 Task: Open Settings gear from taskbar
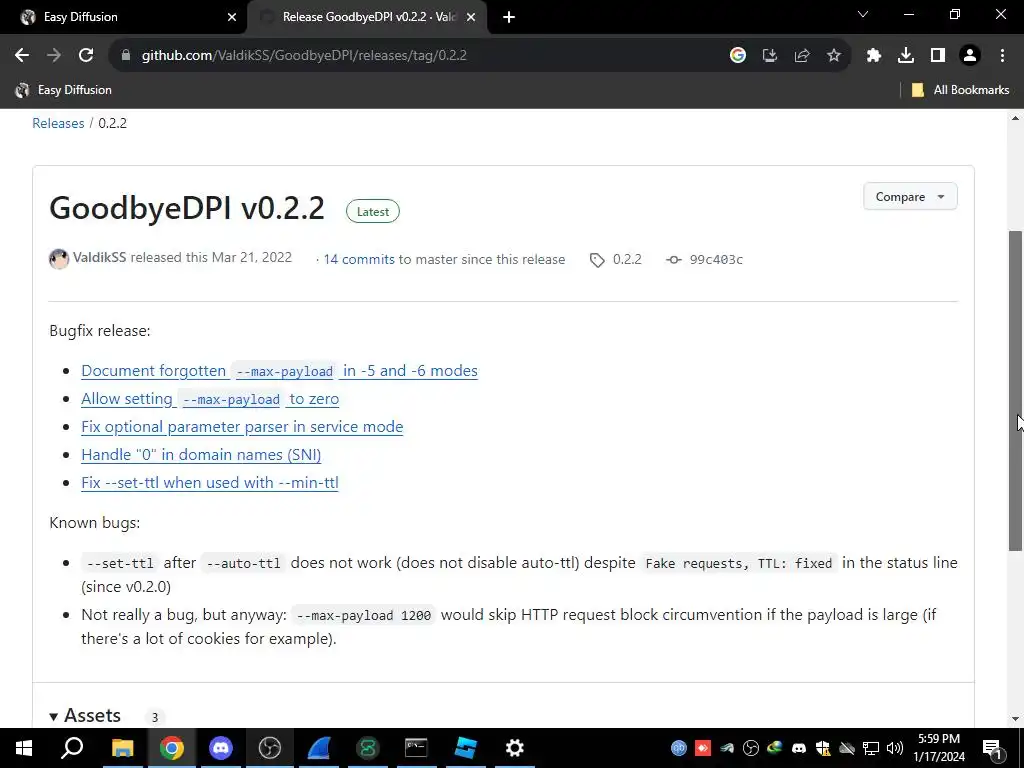pos(515,748)
